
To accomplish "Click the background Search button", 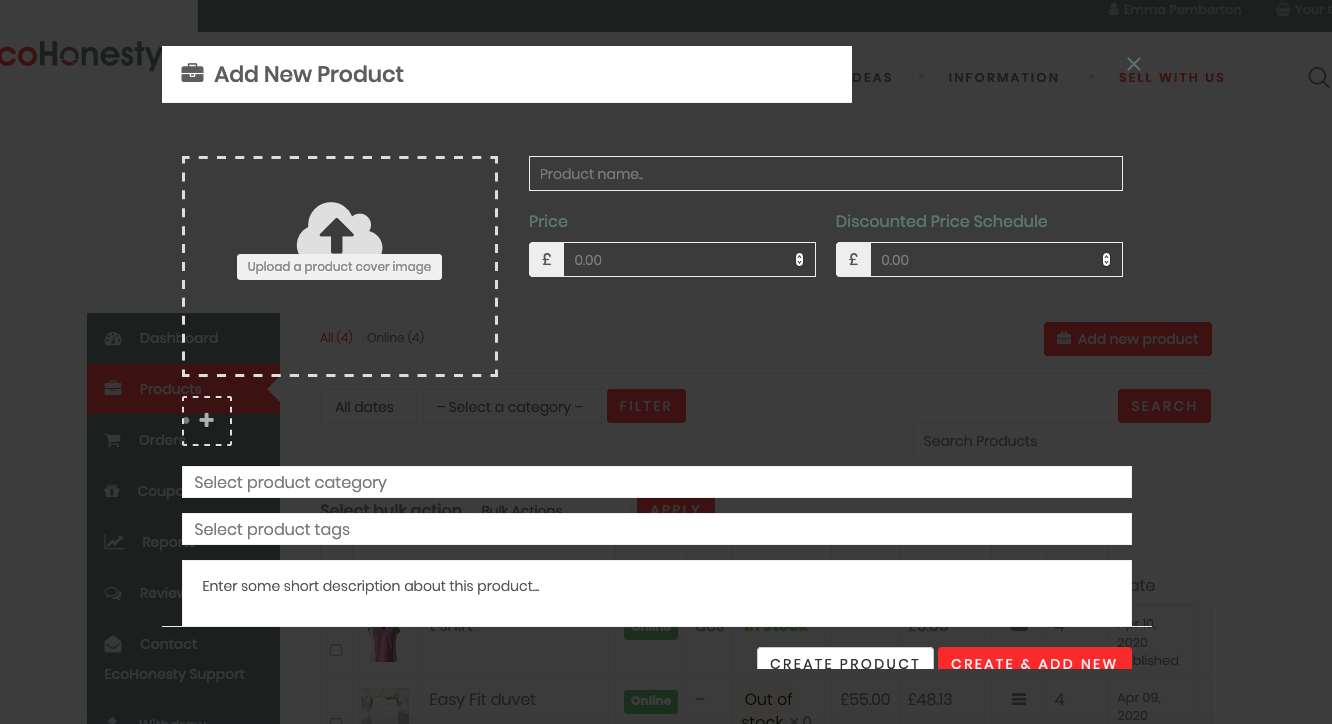I will [x=1164, y=406].
